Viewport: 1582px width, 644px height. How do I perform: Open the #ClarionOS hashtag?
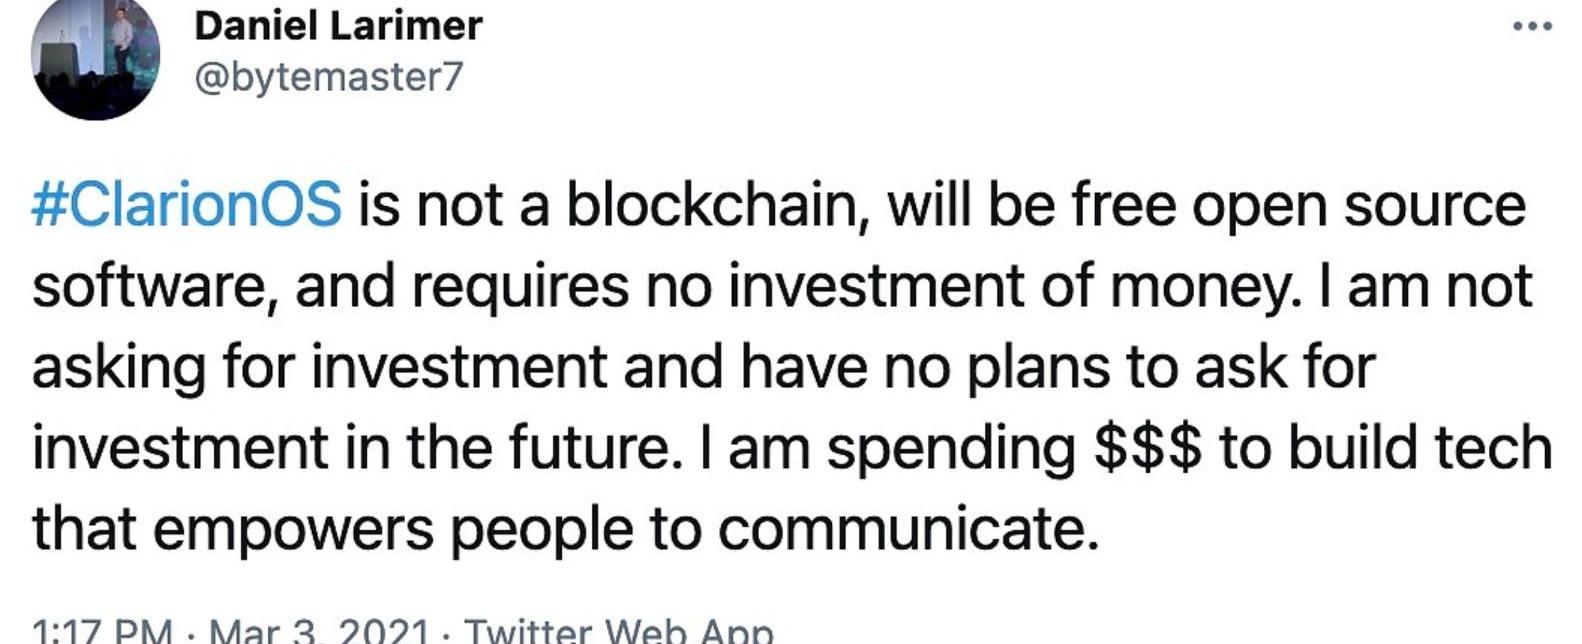click(187, 205)
